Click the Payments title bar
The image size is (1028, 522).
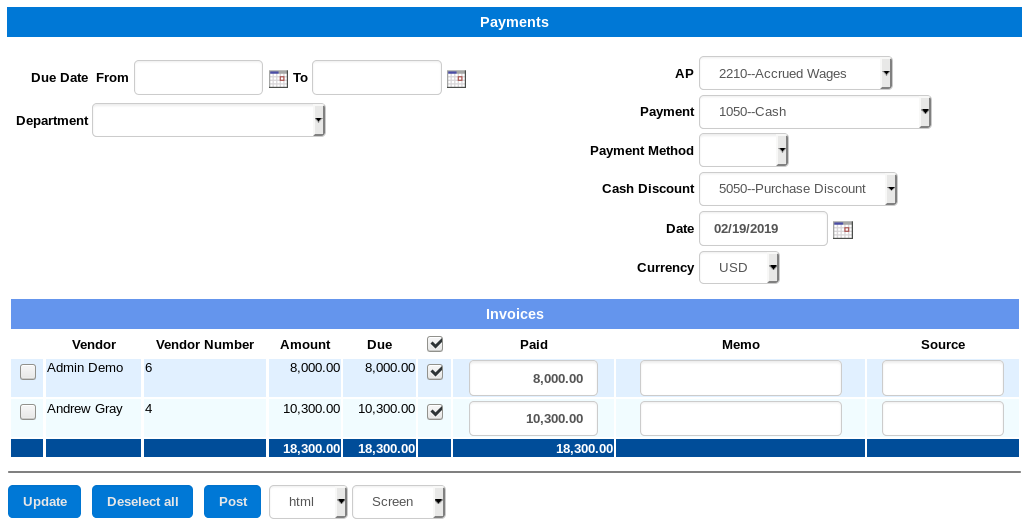[514, 22]
